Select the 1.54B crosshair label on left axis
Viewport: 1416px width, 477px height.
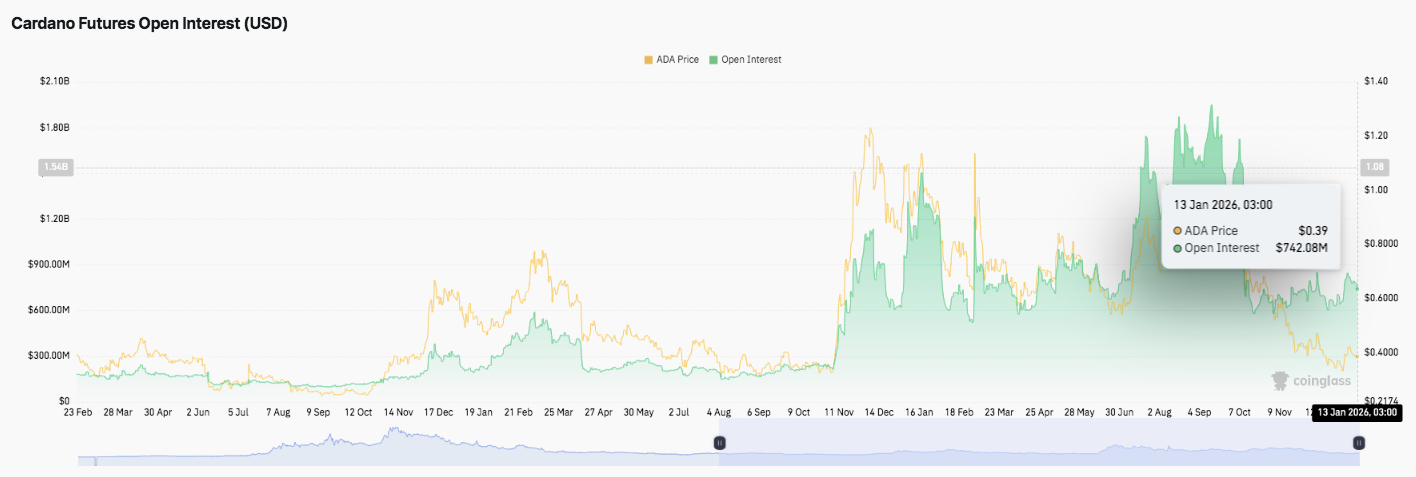click(53, 167)
